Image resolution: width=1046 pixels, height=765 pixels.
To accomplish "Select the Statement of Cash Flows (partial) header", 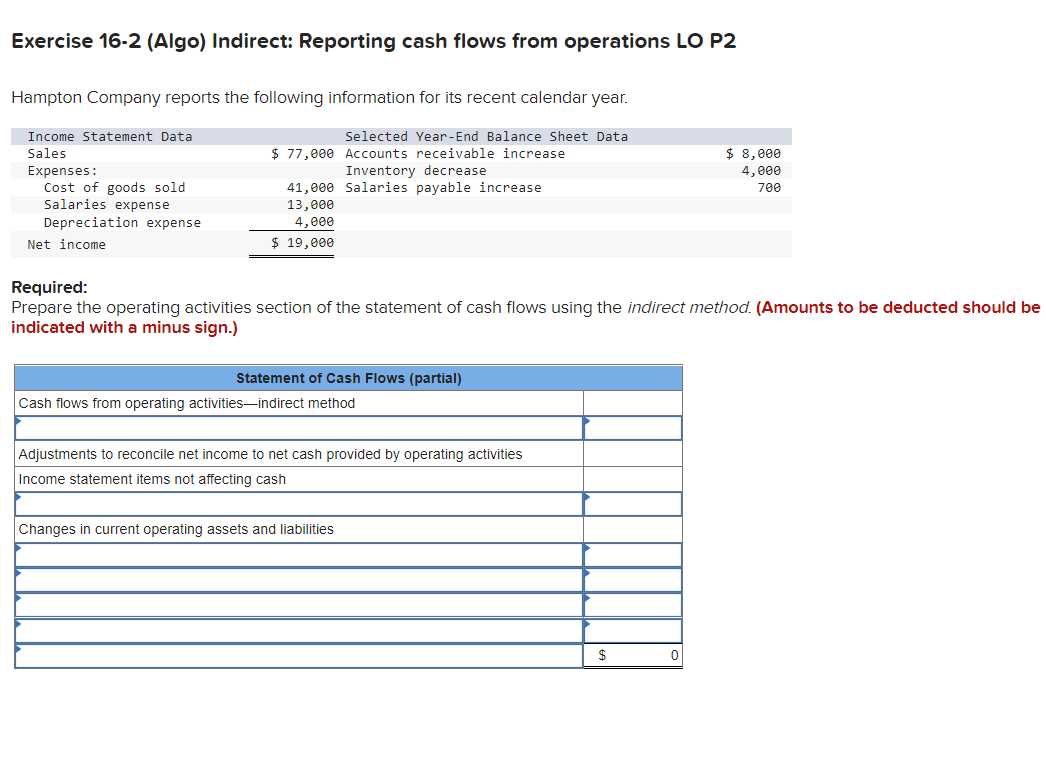I will pyautogui.click(x=348, y=378).
